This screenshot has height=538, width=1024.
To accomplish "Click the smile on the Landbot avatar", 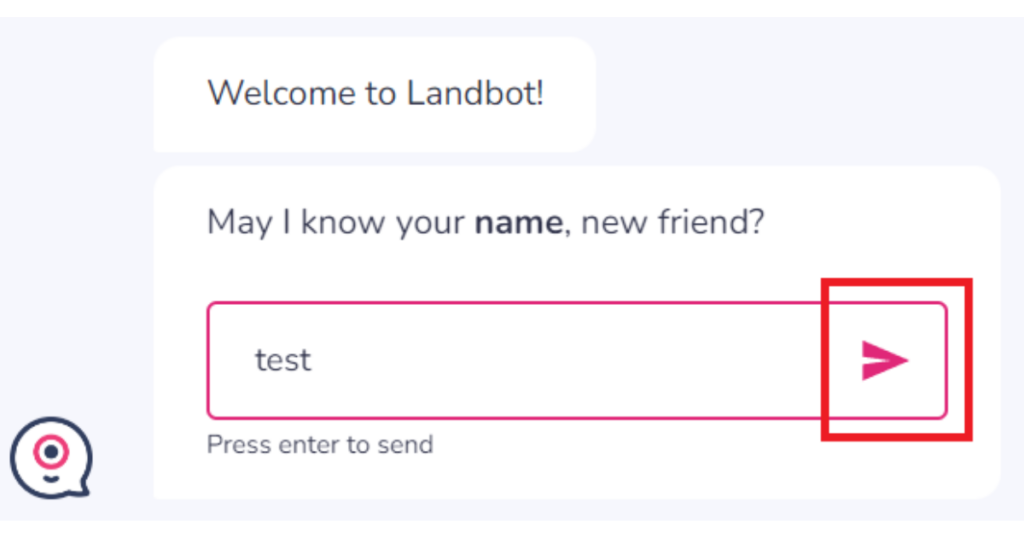I will pos(51,475).
